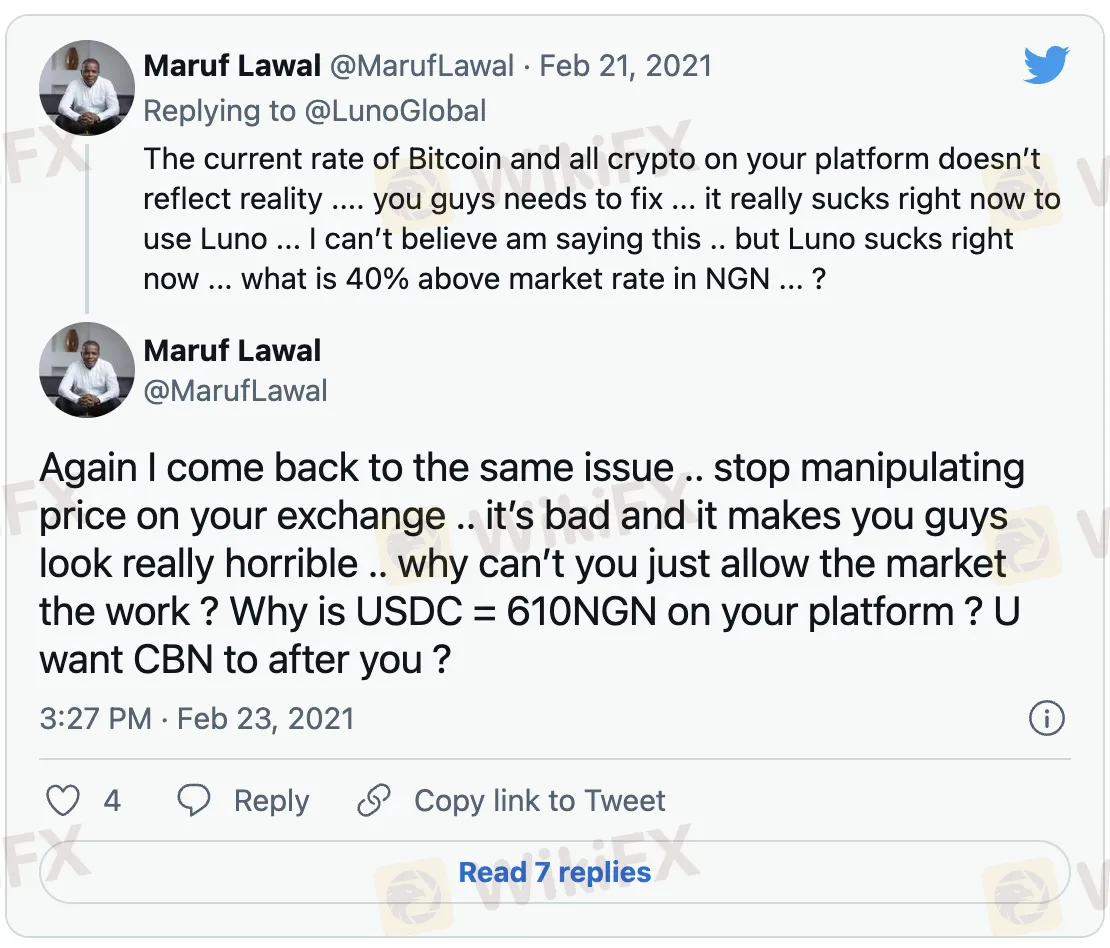Click the Feb 21, 2021 date link
This screenshot has height=948, width=1110.
[x=626, y=66]
